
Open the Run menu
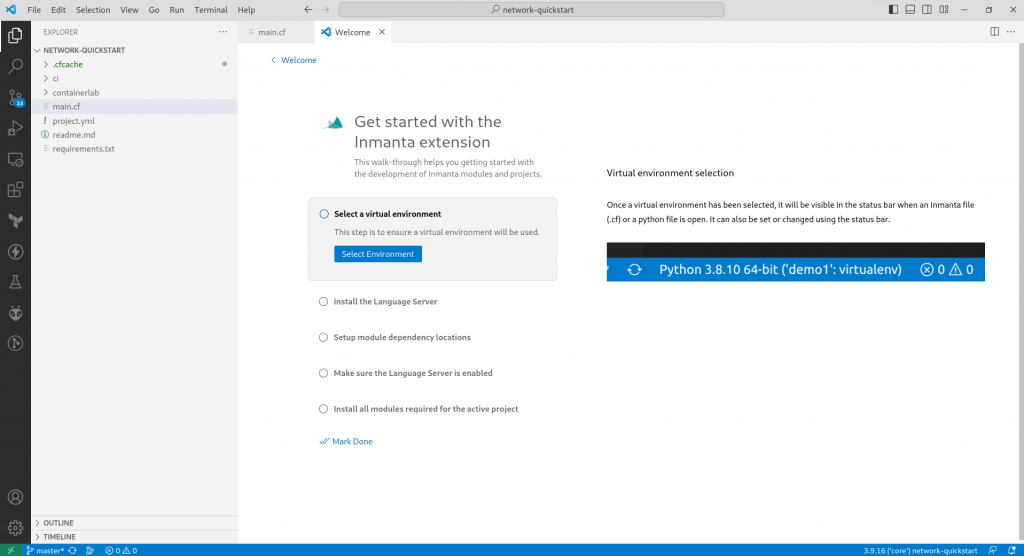point(176,10)
